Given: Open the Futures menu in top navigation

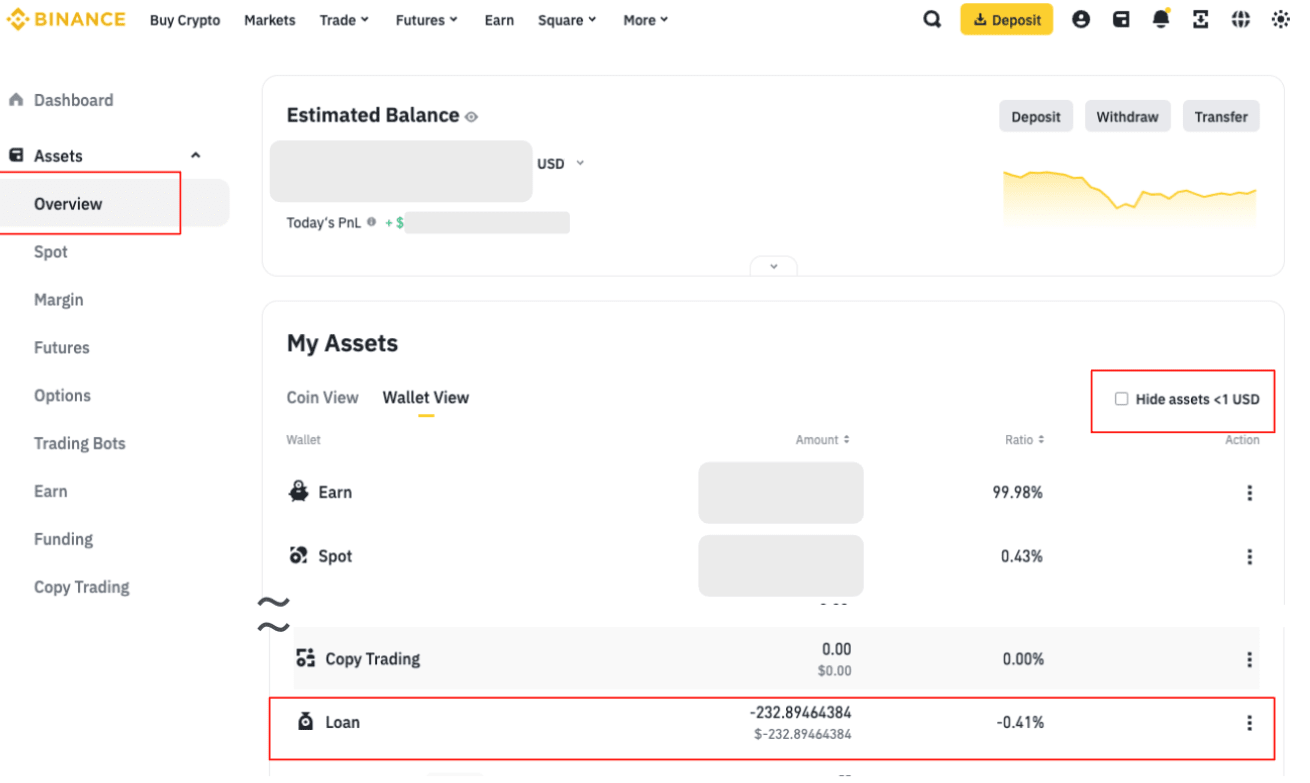Looking at the screenshot, I should pos(426,20).
